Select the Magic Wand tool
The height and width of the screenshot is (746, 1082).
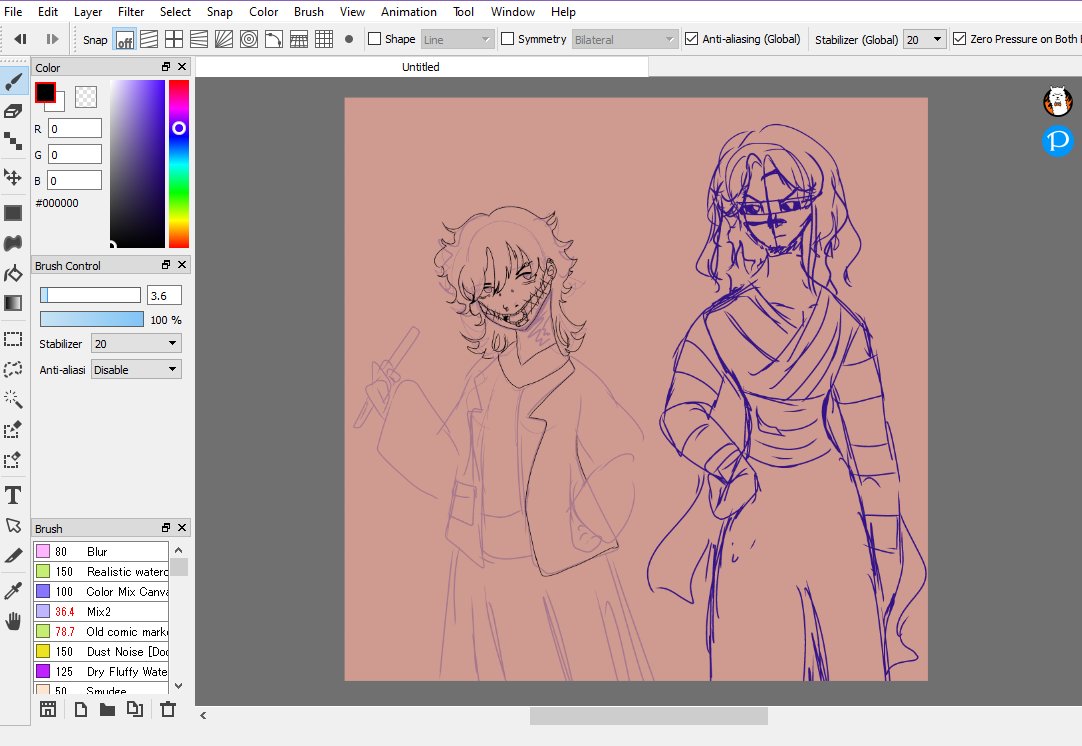13,399
